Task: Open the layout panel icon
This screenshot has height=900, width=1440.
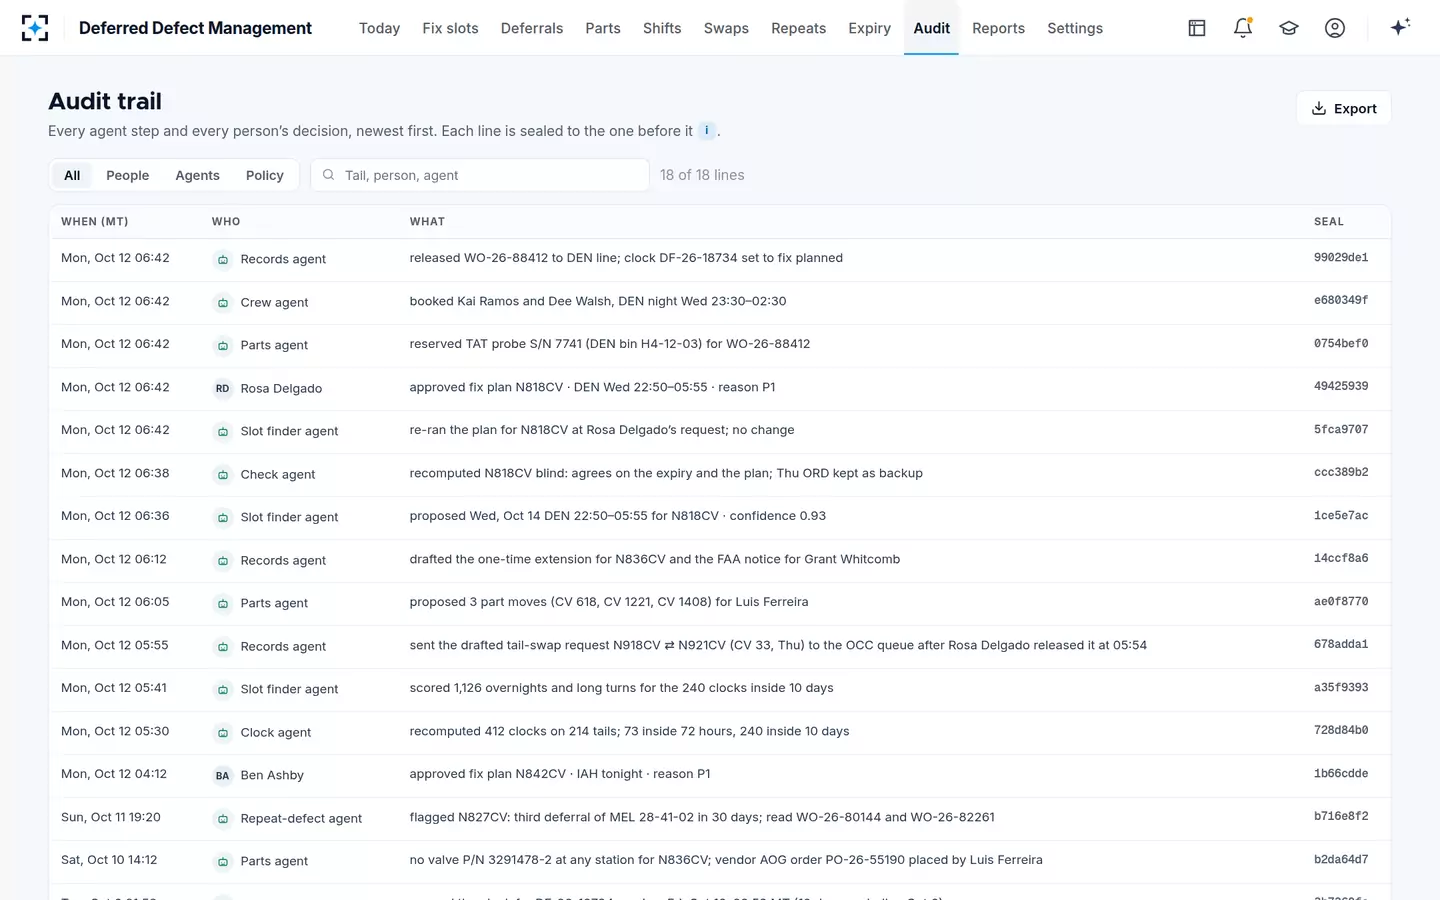Action: (1197, 28)
